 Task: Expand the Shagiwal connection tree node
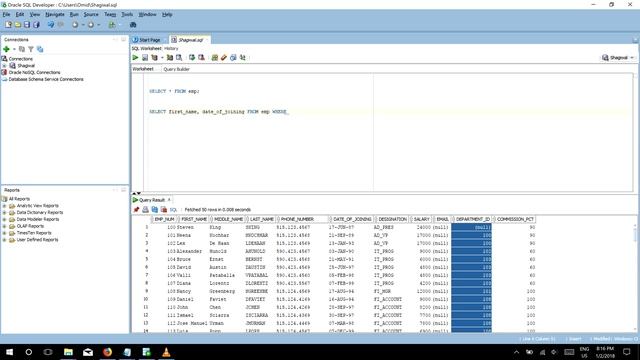click(4, 66)
